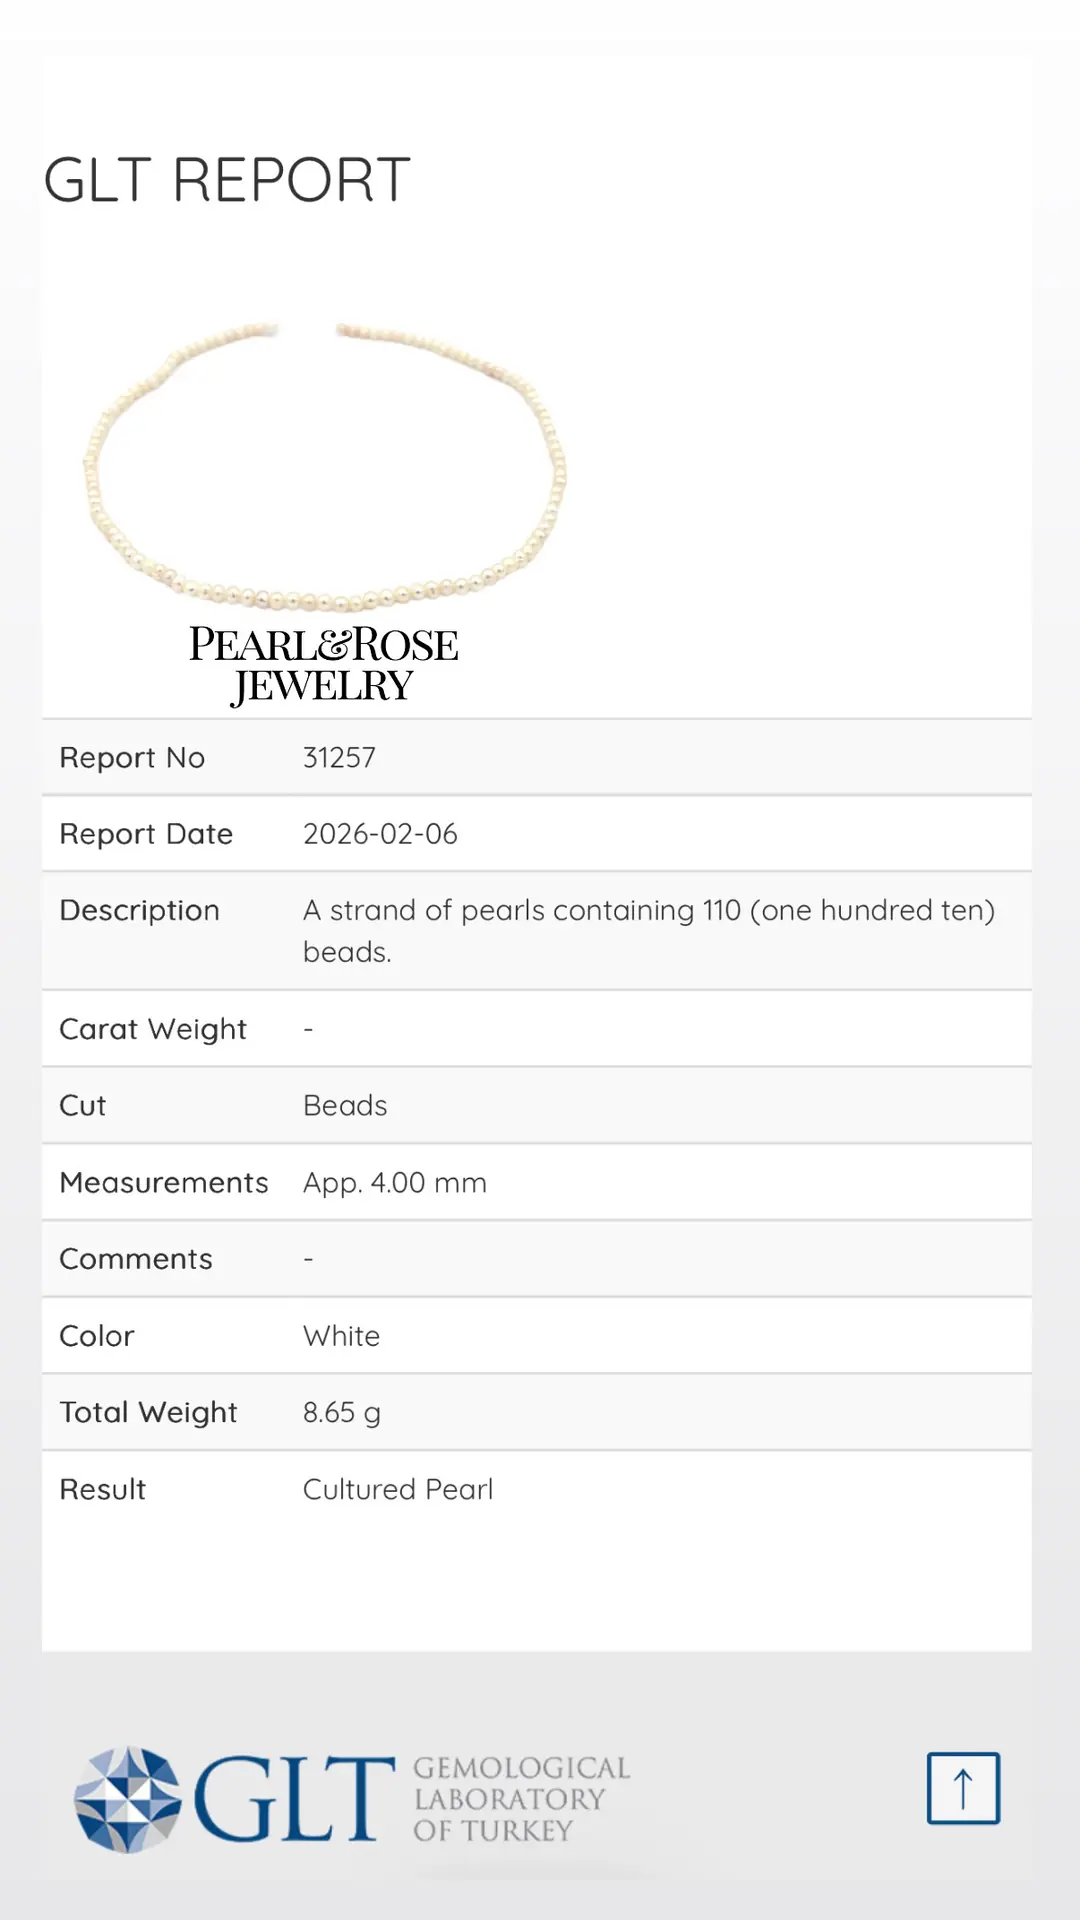Click the Description row label
The width and height of the screenshot is (1080, 1920).
coord(139,910)
